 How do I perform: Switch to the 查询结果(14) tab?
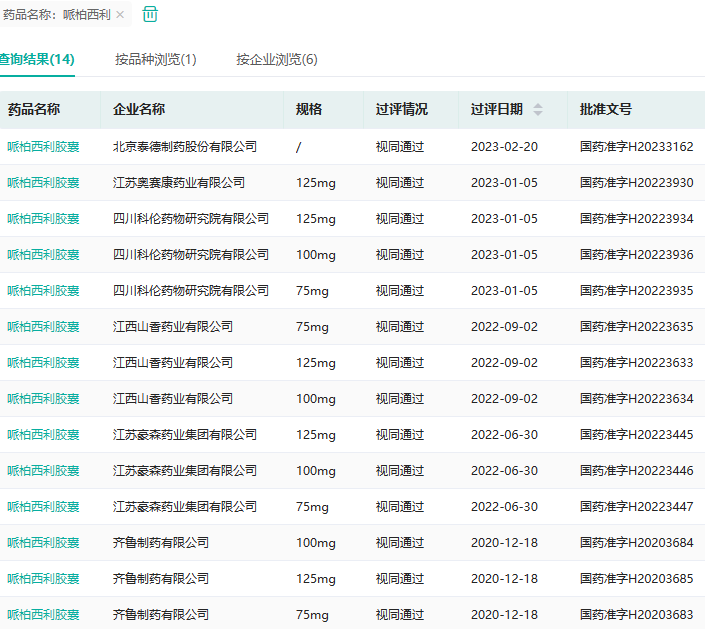pos(36,59)
